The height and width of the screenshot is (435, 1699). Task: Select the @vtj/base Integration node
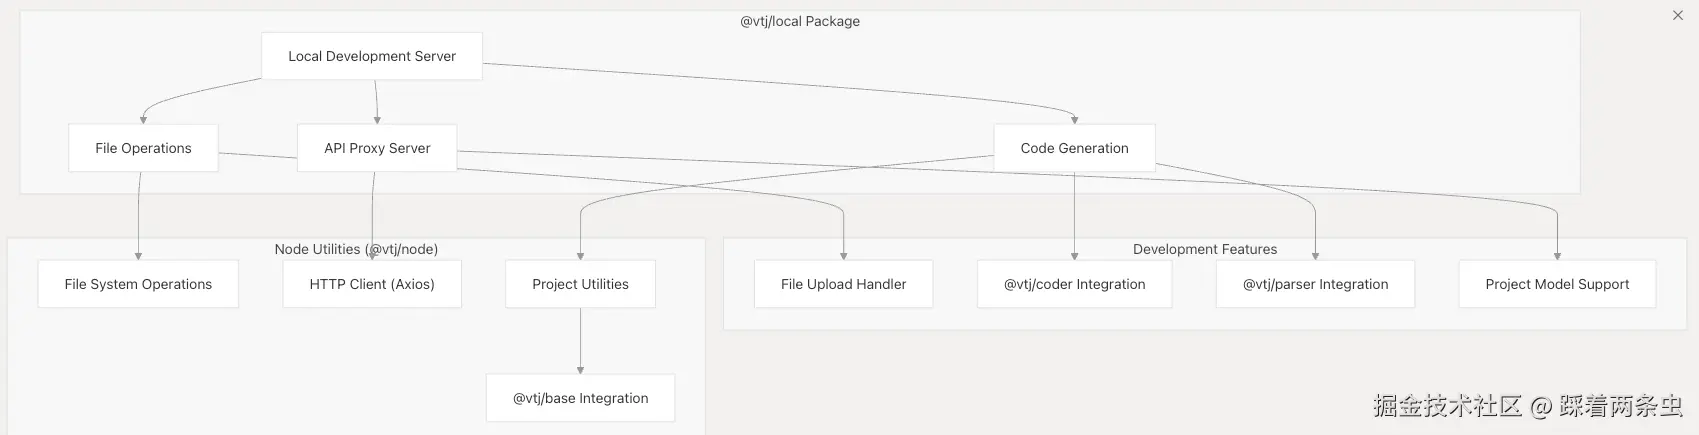click(x=580, y=398)
